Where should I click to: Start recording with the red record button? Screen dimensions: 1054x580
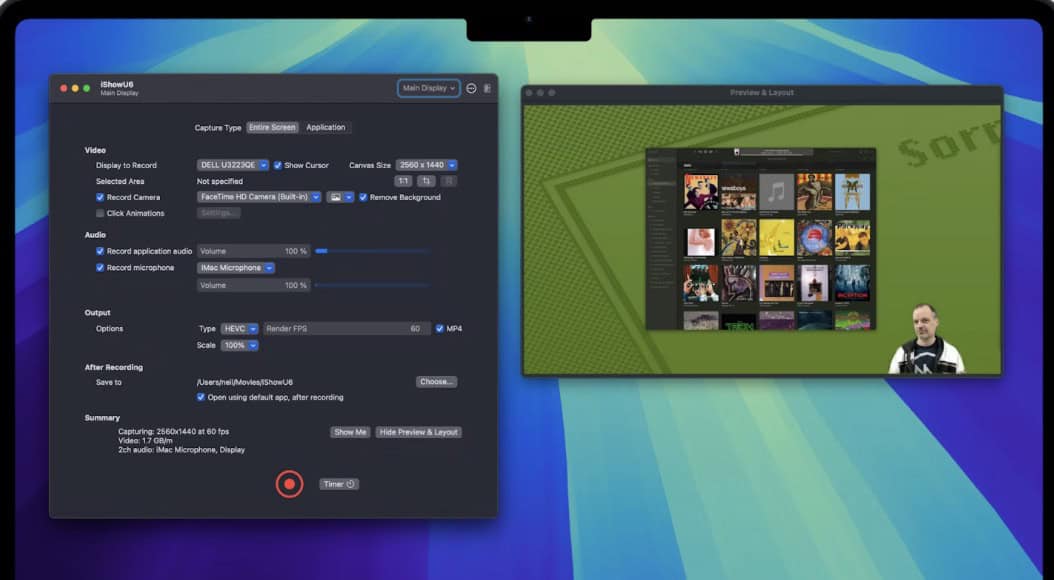(289, 484)
